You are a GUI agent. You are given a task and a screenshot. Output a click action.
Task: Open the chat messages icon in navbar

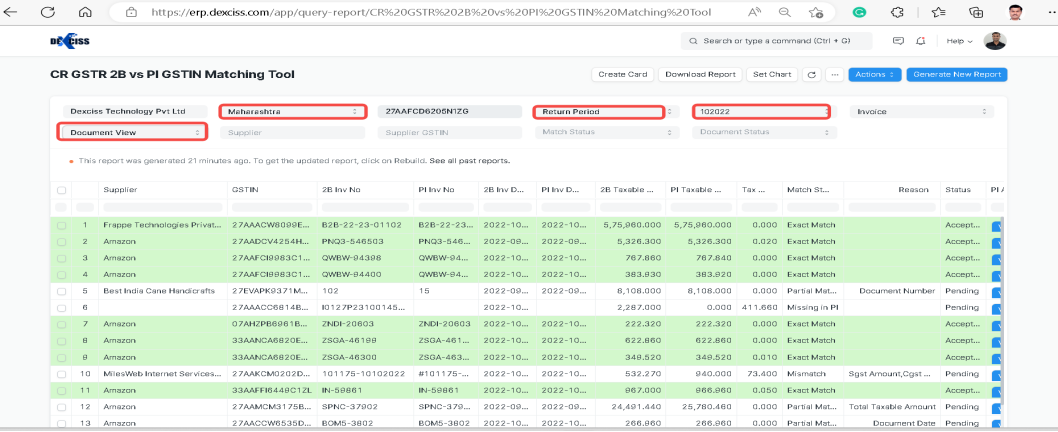pyautogui.click(x=898, y=41)
